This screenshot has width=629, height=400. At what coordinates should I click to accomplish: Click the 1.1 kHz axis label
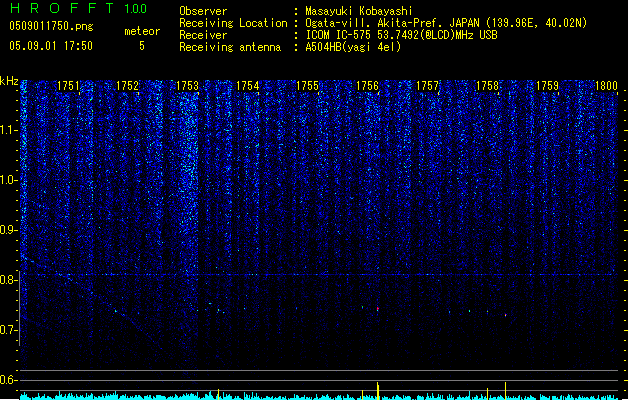pos(9,130)
